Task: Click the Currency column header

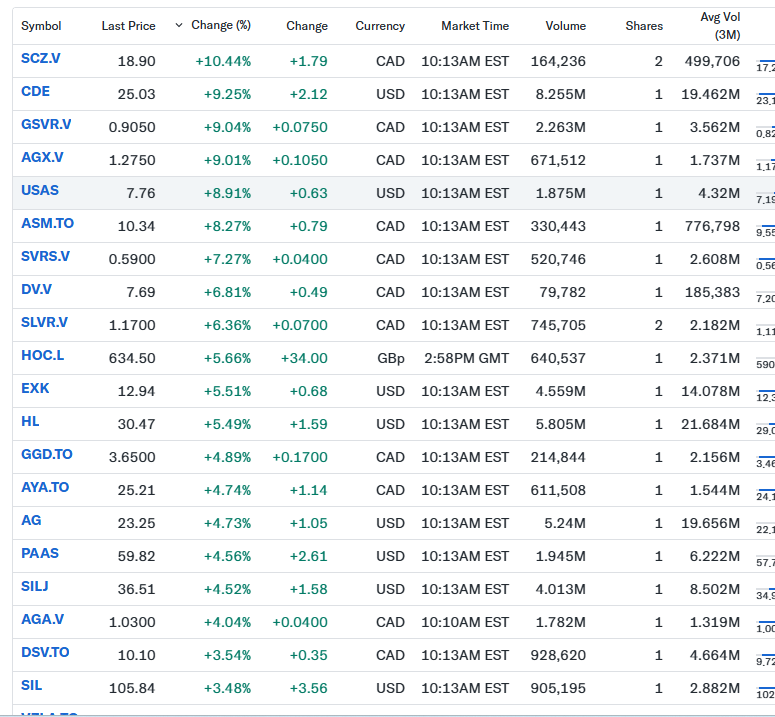Action: pyautogui.click(x=380, y=26)
